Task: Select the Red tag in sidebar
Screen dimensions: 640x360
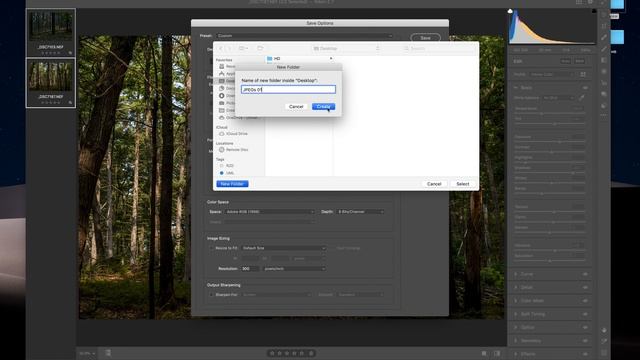Action: 226,166
